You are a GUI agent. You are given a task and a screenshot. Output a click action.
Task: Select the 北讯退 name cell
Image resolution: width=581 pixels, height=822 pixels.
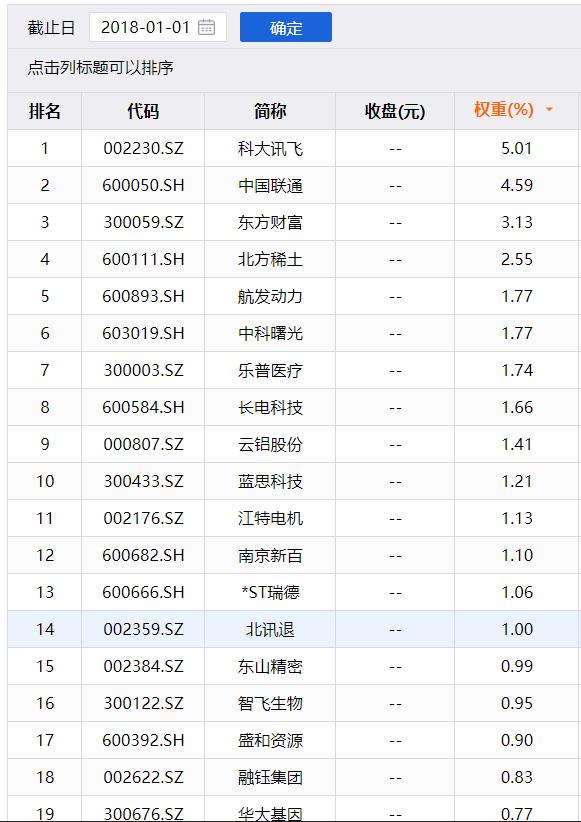270,629
